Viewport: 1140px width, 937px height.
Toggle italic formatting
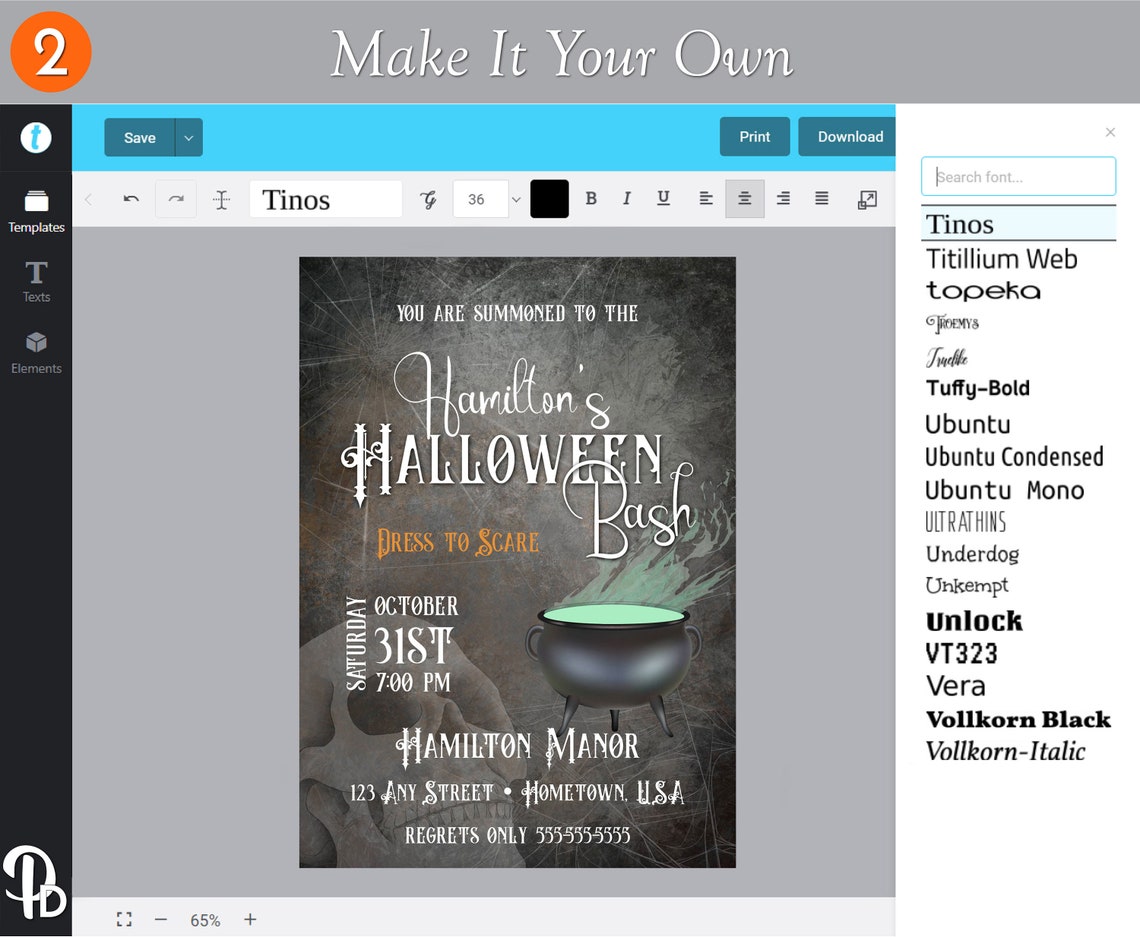[x=627, y=198]
